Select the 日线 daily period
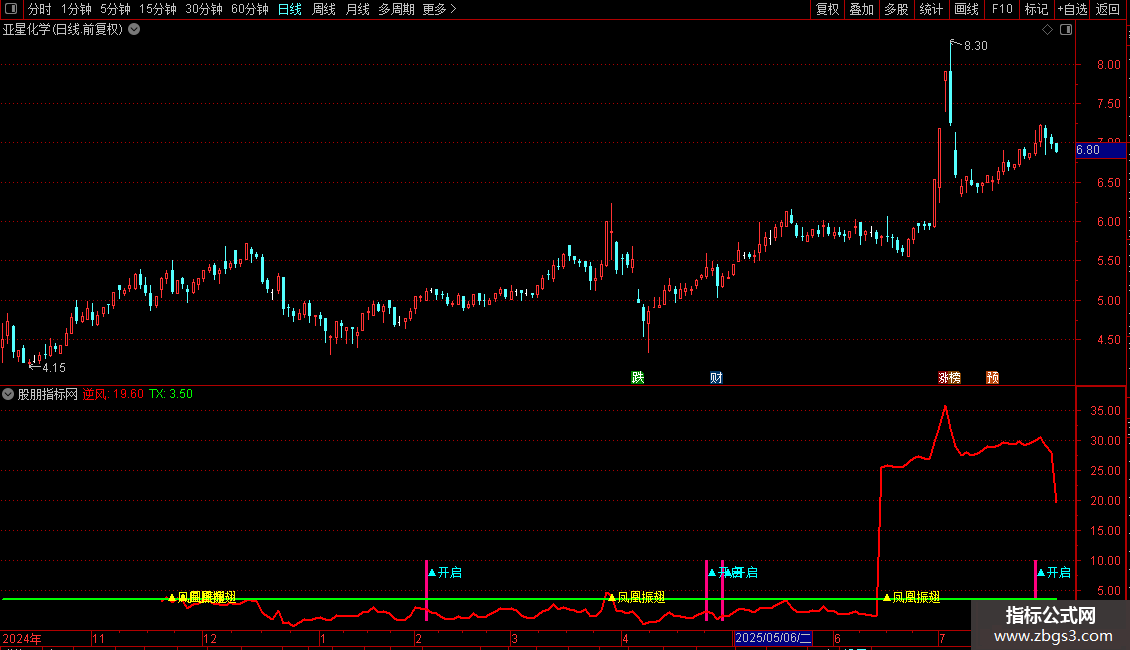The height and width of the screenshot is (650, 1130). point(290,9)
